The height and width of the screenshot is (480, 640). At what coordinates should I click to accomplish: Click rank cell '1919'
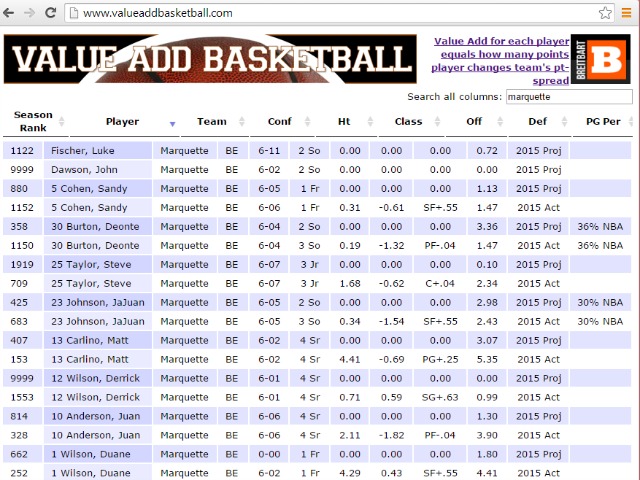[22, 264]
